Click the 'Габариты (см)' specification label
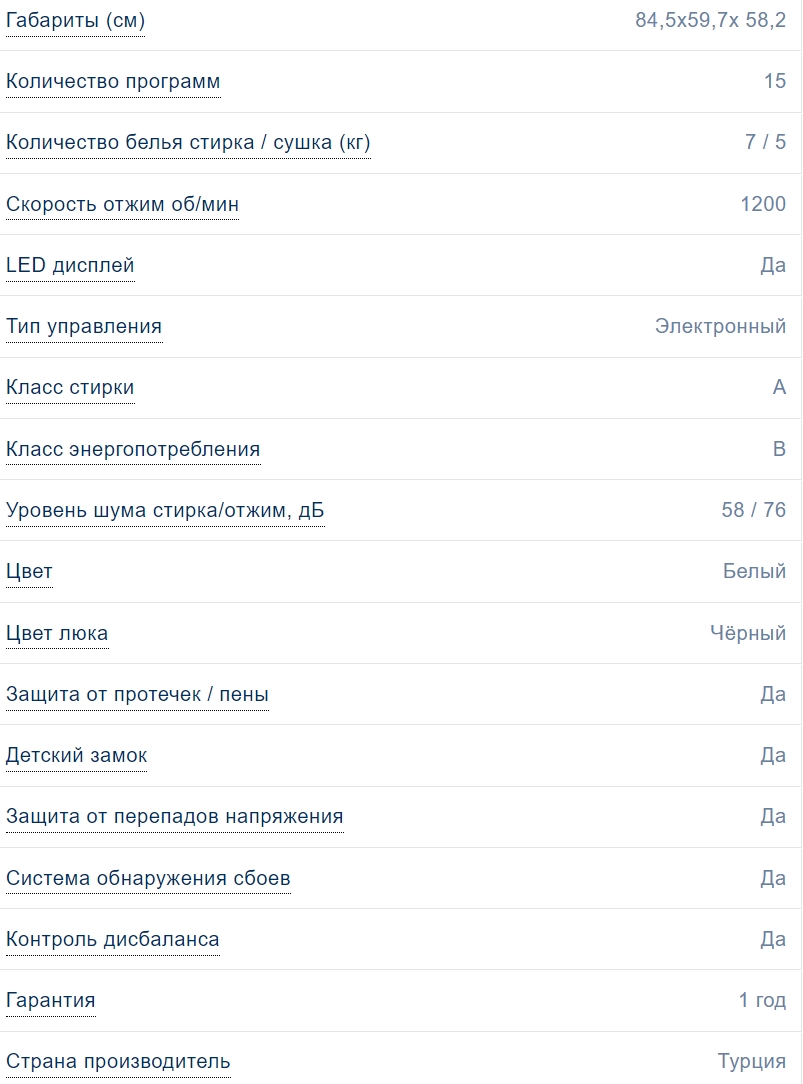The image size is (803, 1084). pos(75,20)
